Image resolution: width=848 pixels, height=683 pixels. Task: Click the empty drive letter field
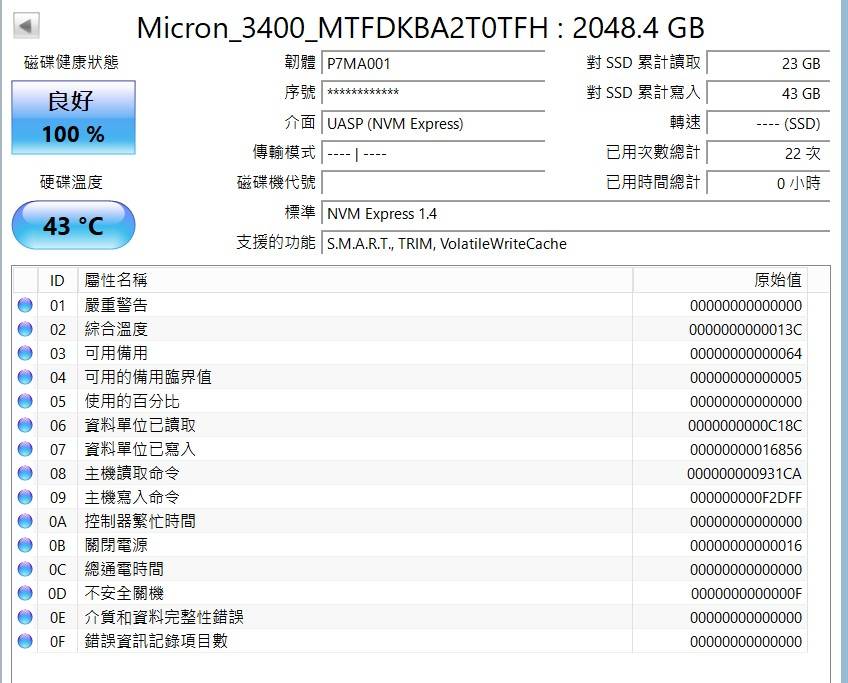point(434,183)
